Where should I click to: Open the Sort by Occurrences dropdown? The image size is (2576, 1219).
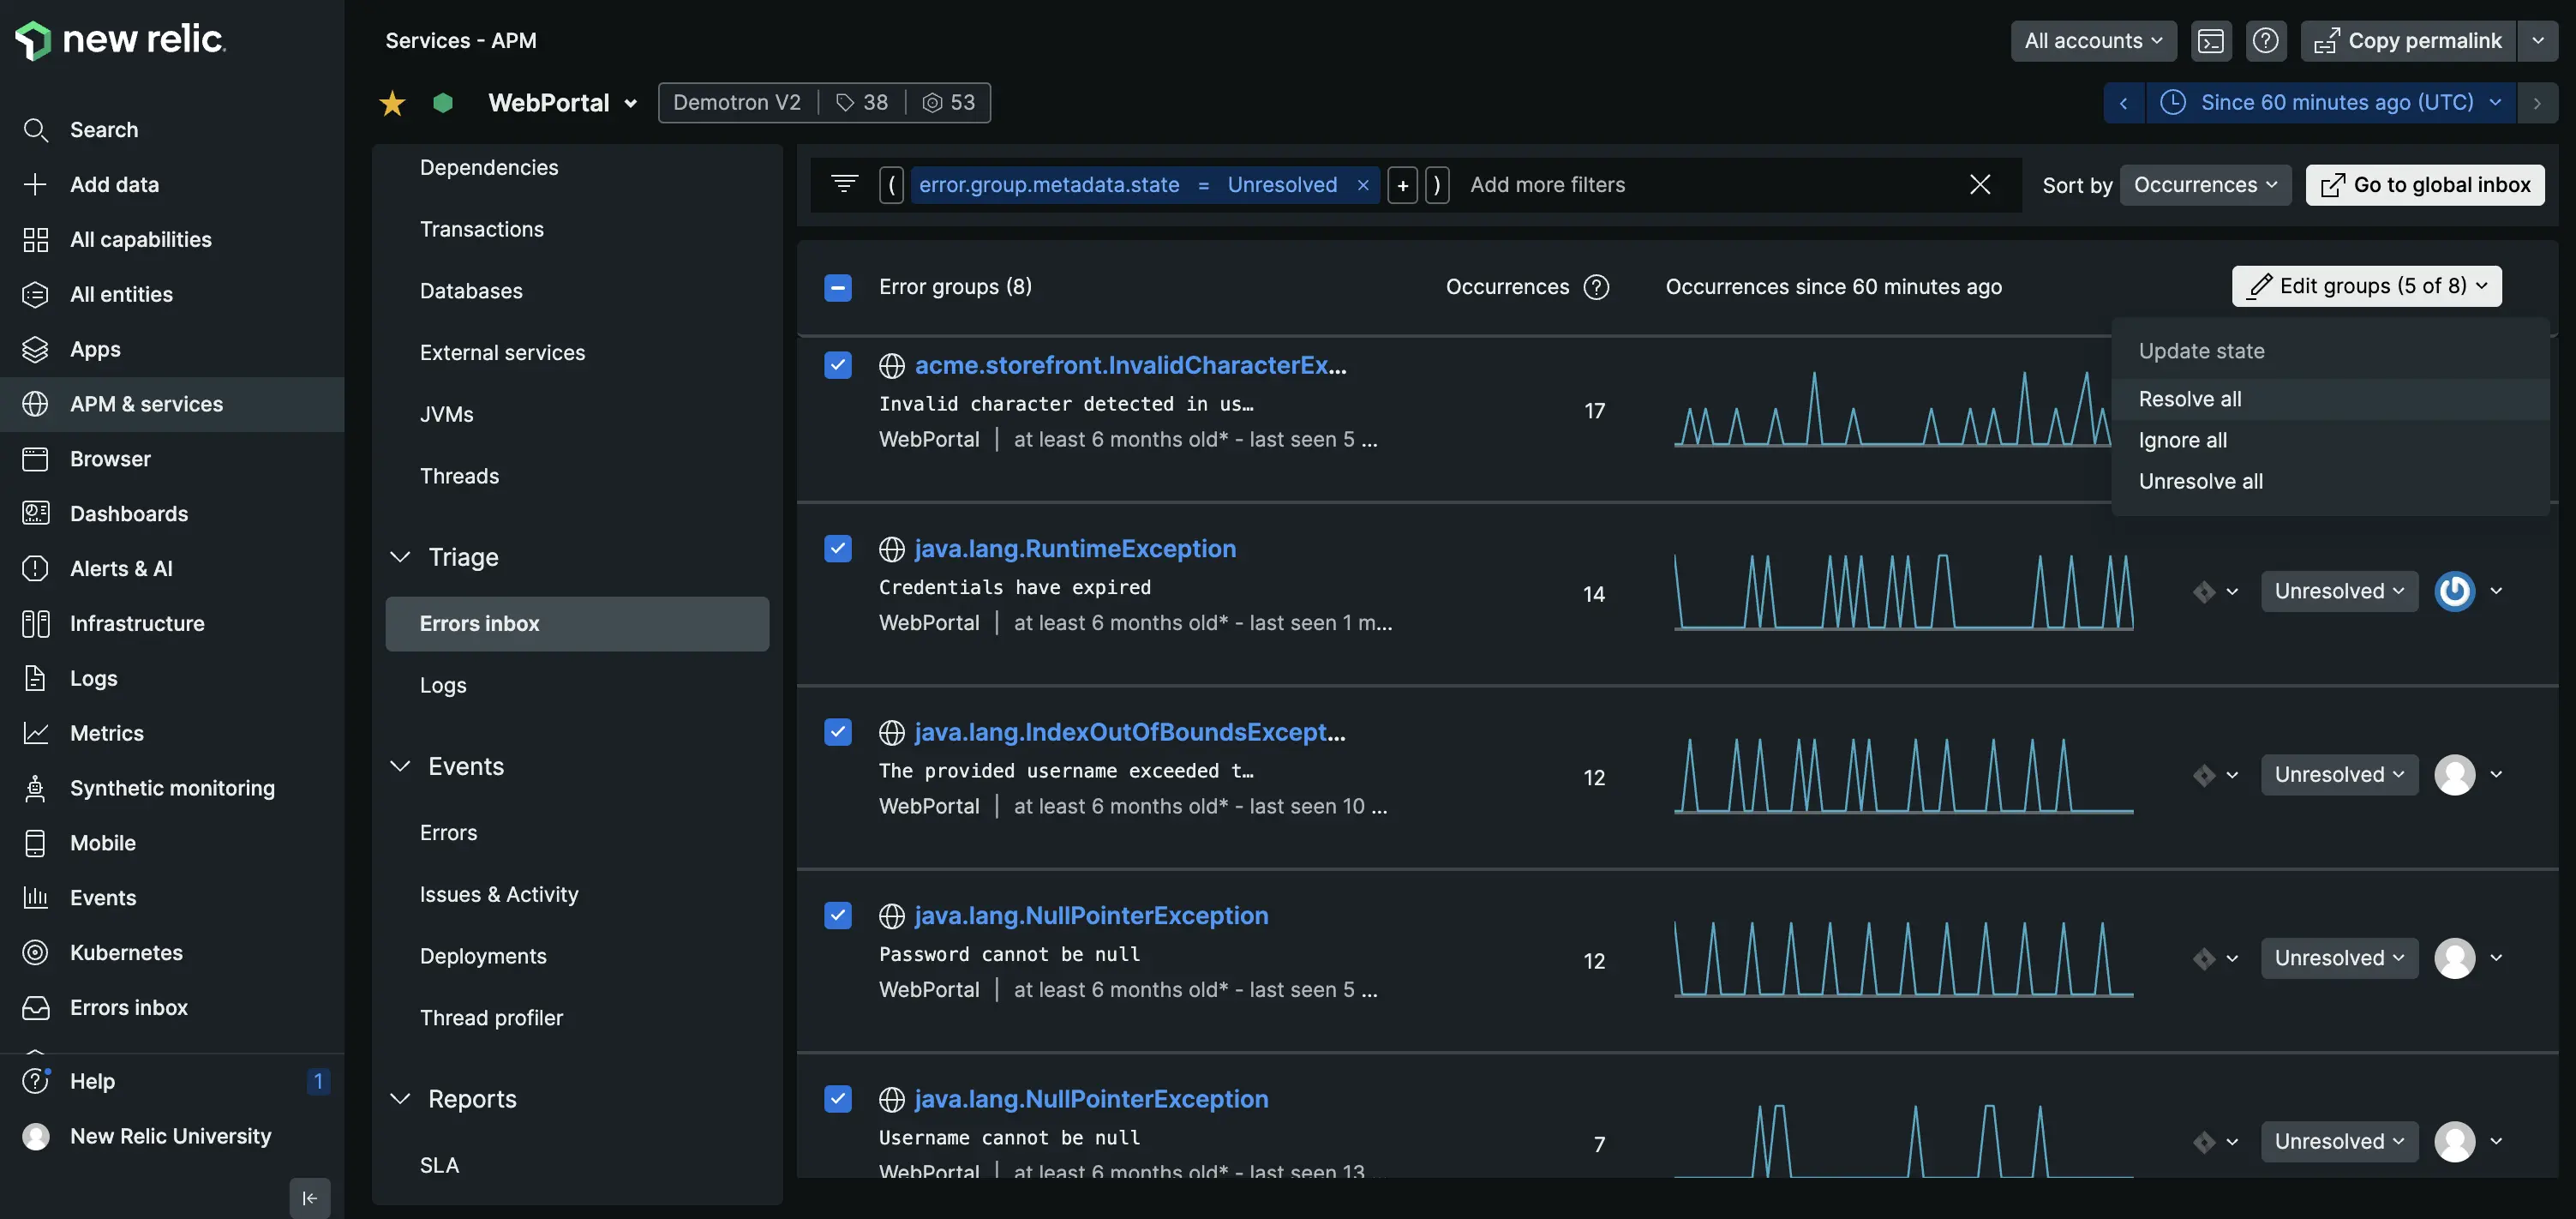[2205, 185]
